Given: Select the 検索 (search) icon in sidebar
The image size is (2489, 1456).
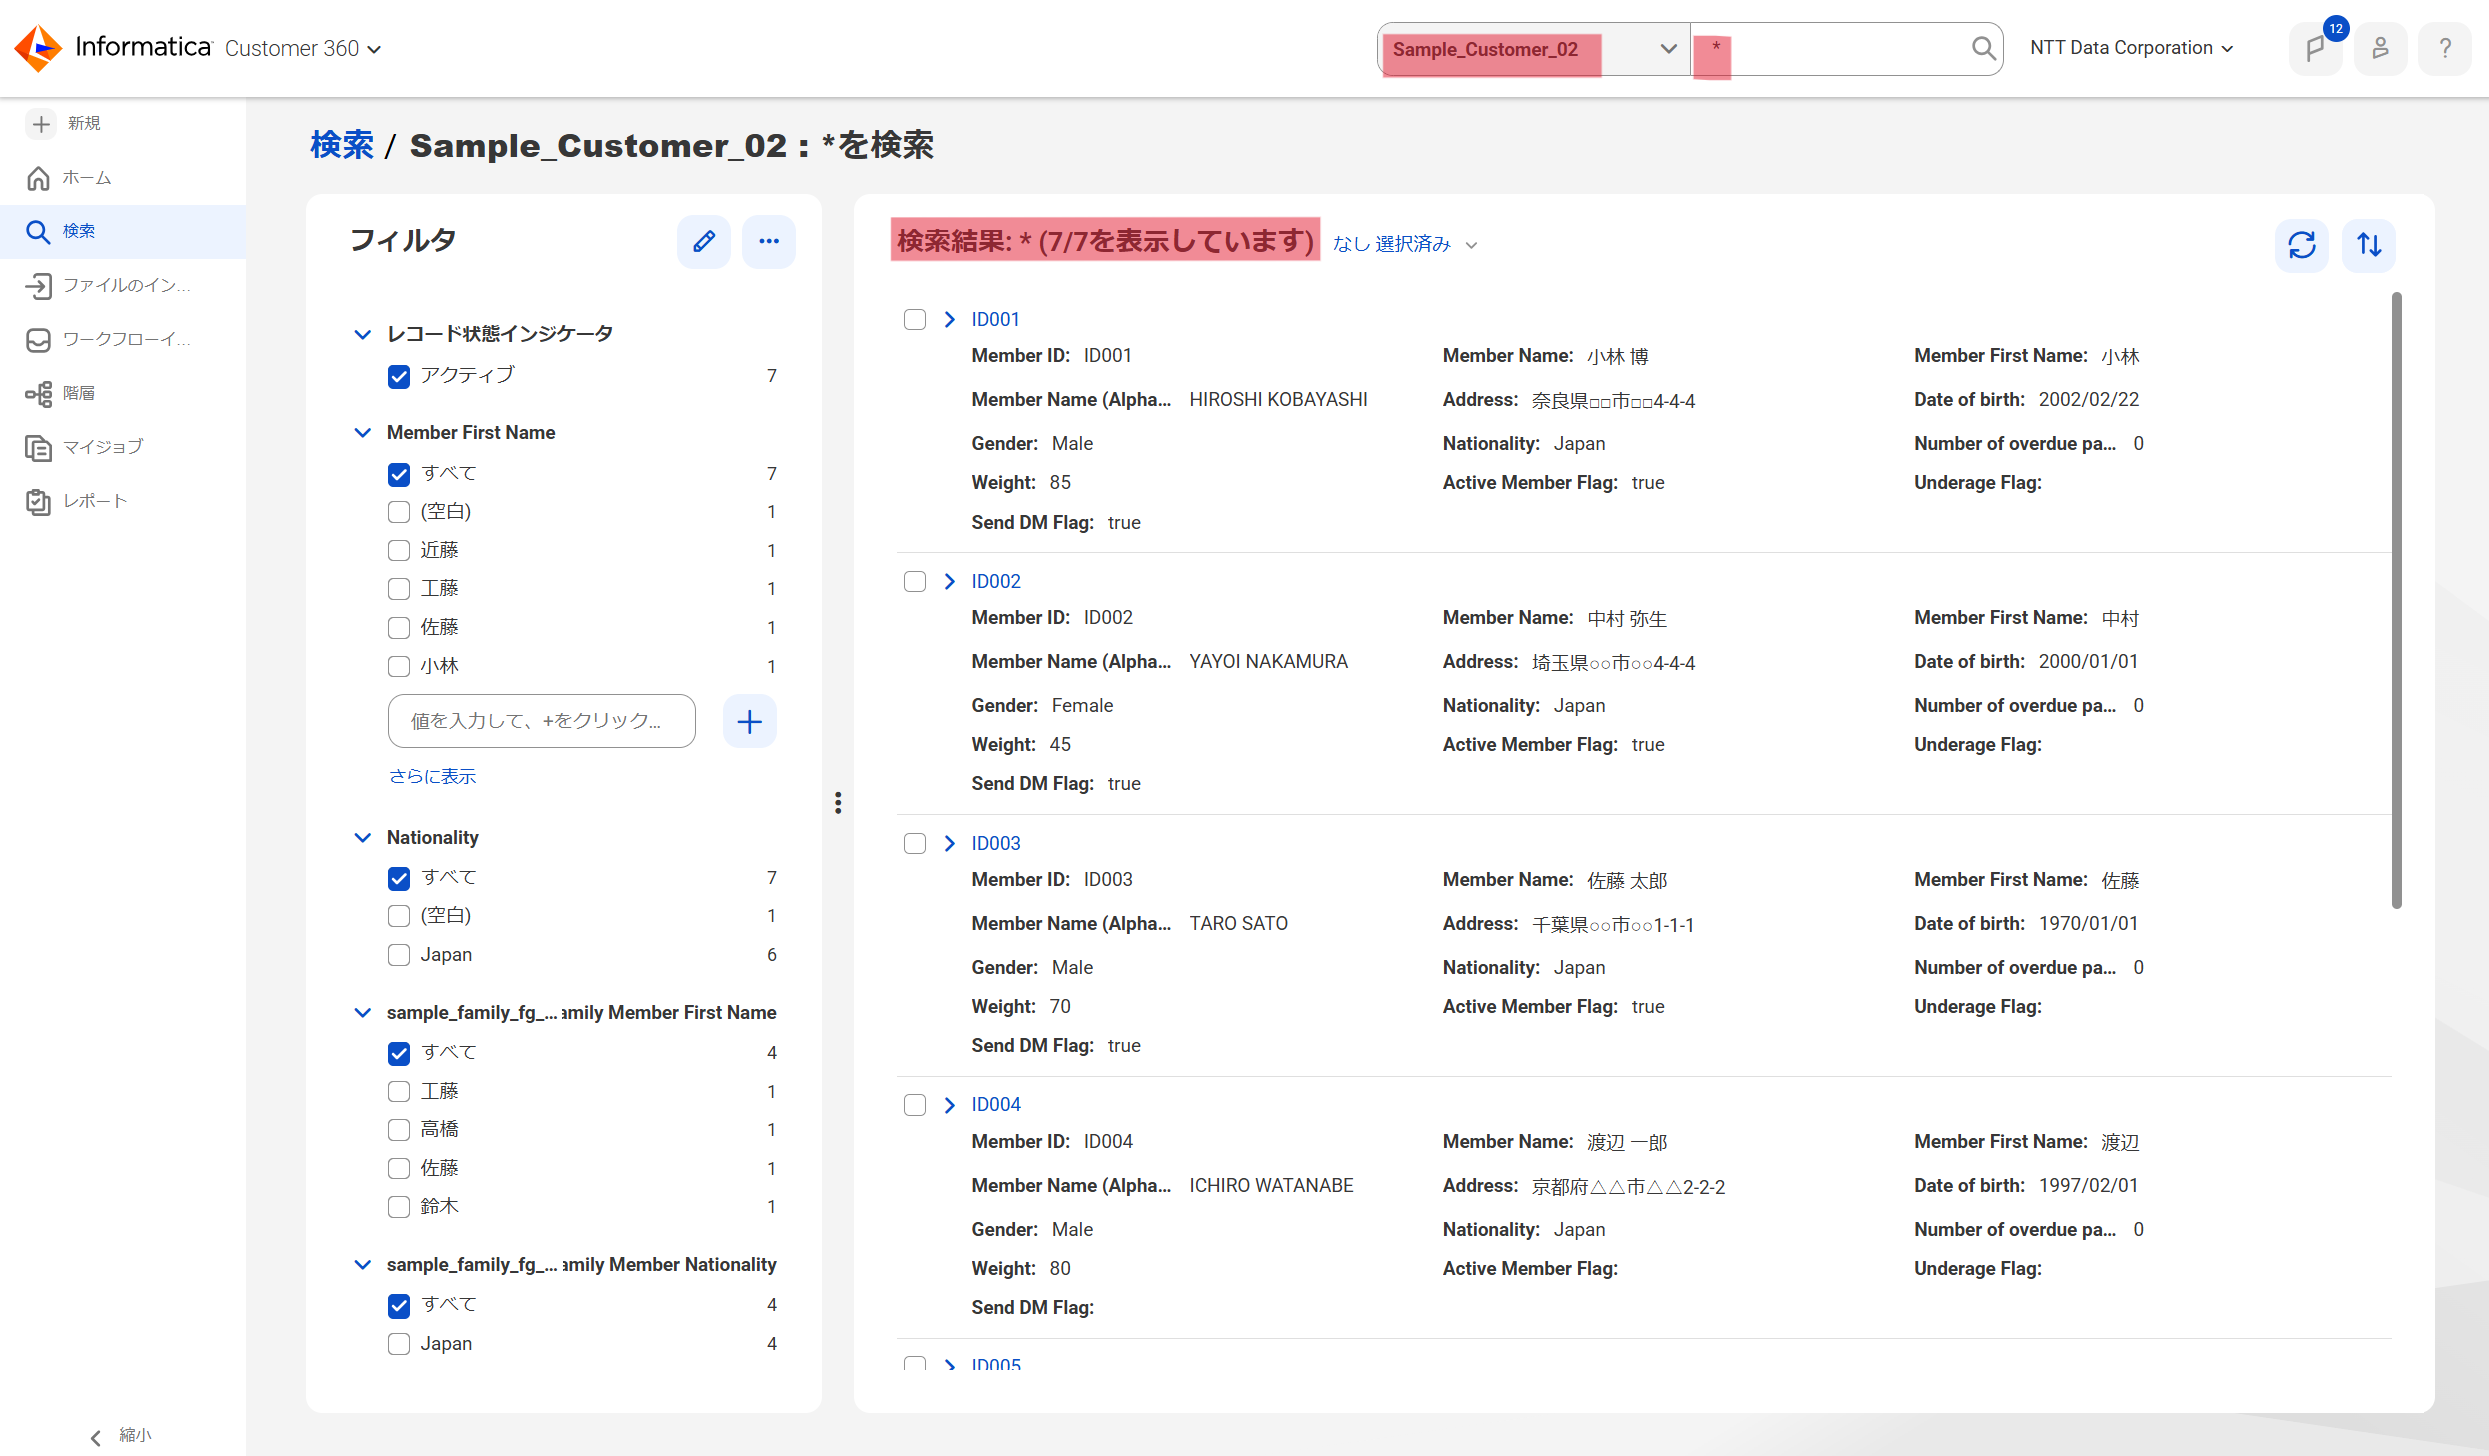Looking at the screenshot, I should click(x=40, y=231).
